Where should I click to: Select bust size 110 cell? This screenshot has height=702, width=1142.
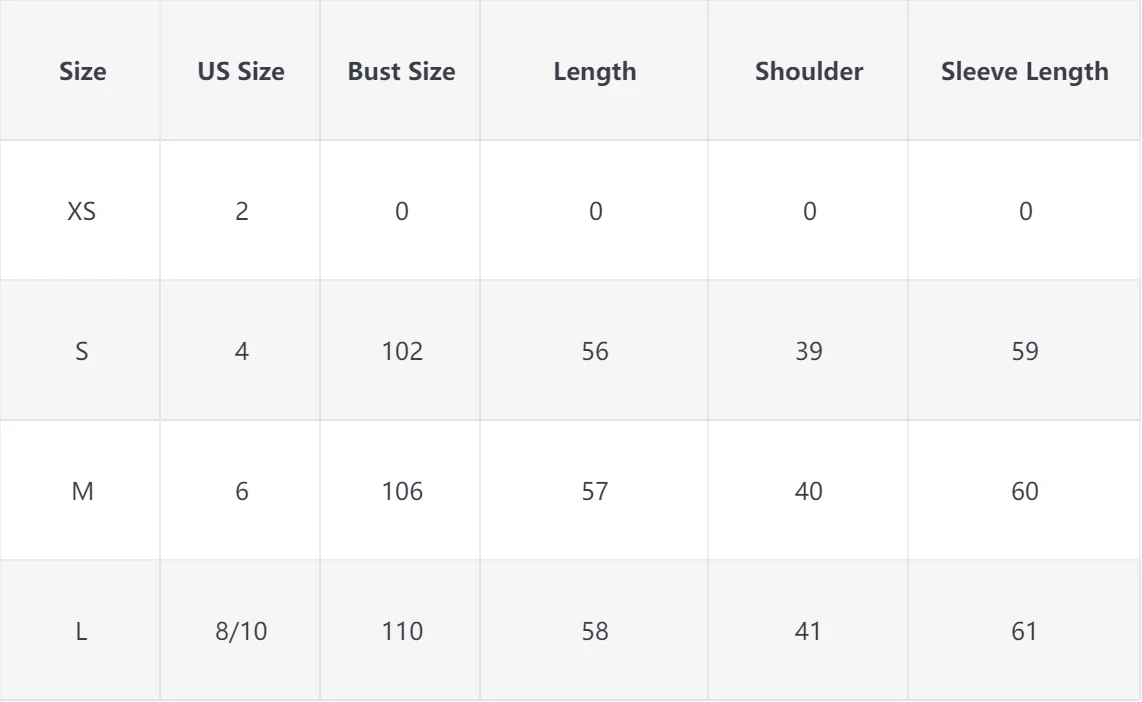coord(401,630)
